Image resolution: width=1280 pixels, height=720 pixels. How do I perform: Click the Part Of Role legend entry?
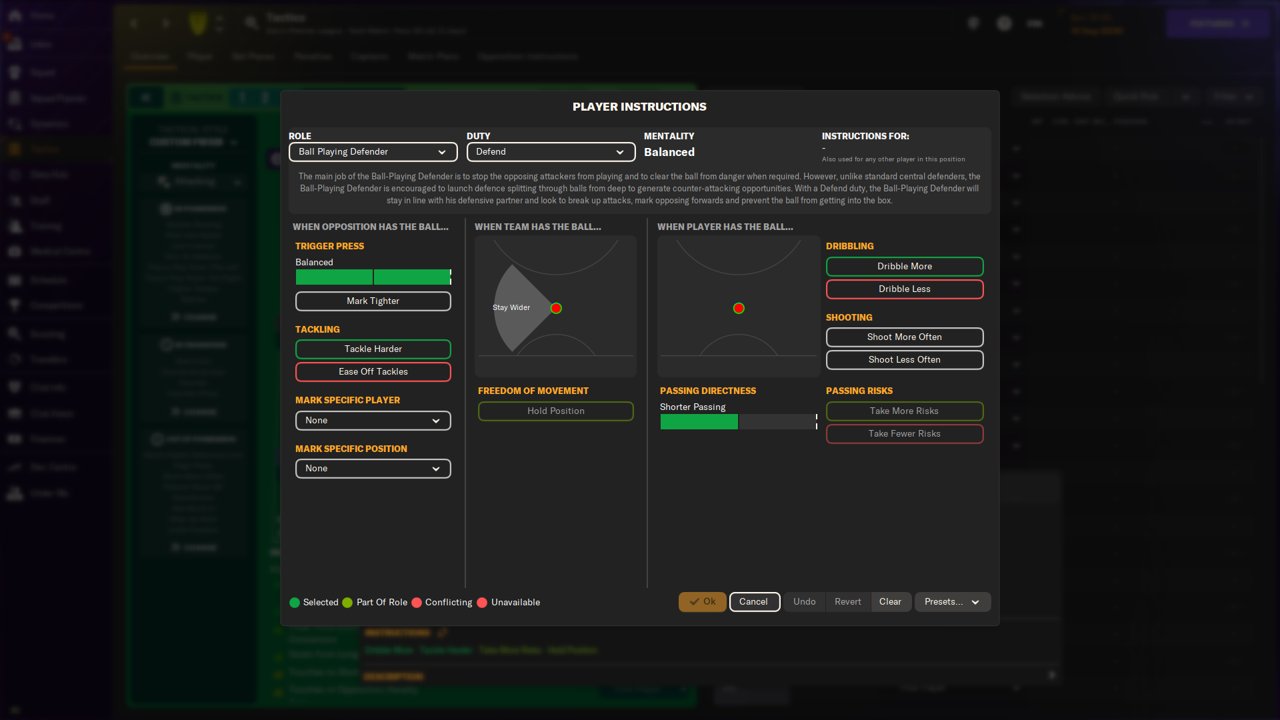(x=375, y=603)
